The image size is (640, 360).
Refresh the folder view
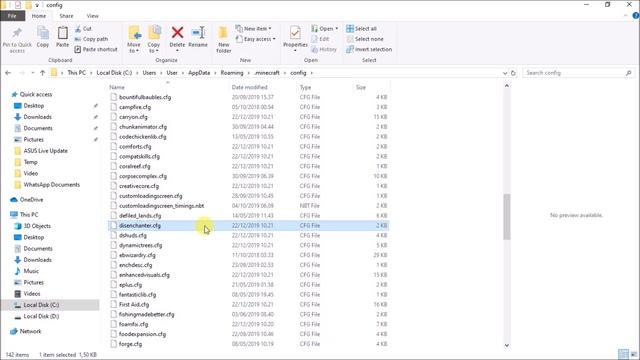(x=513, y=73)
